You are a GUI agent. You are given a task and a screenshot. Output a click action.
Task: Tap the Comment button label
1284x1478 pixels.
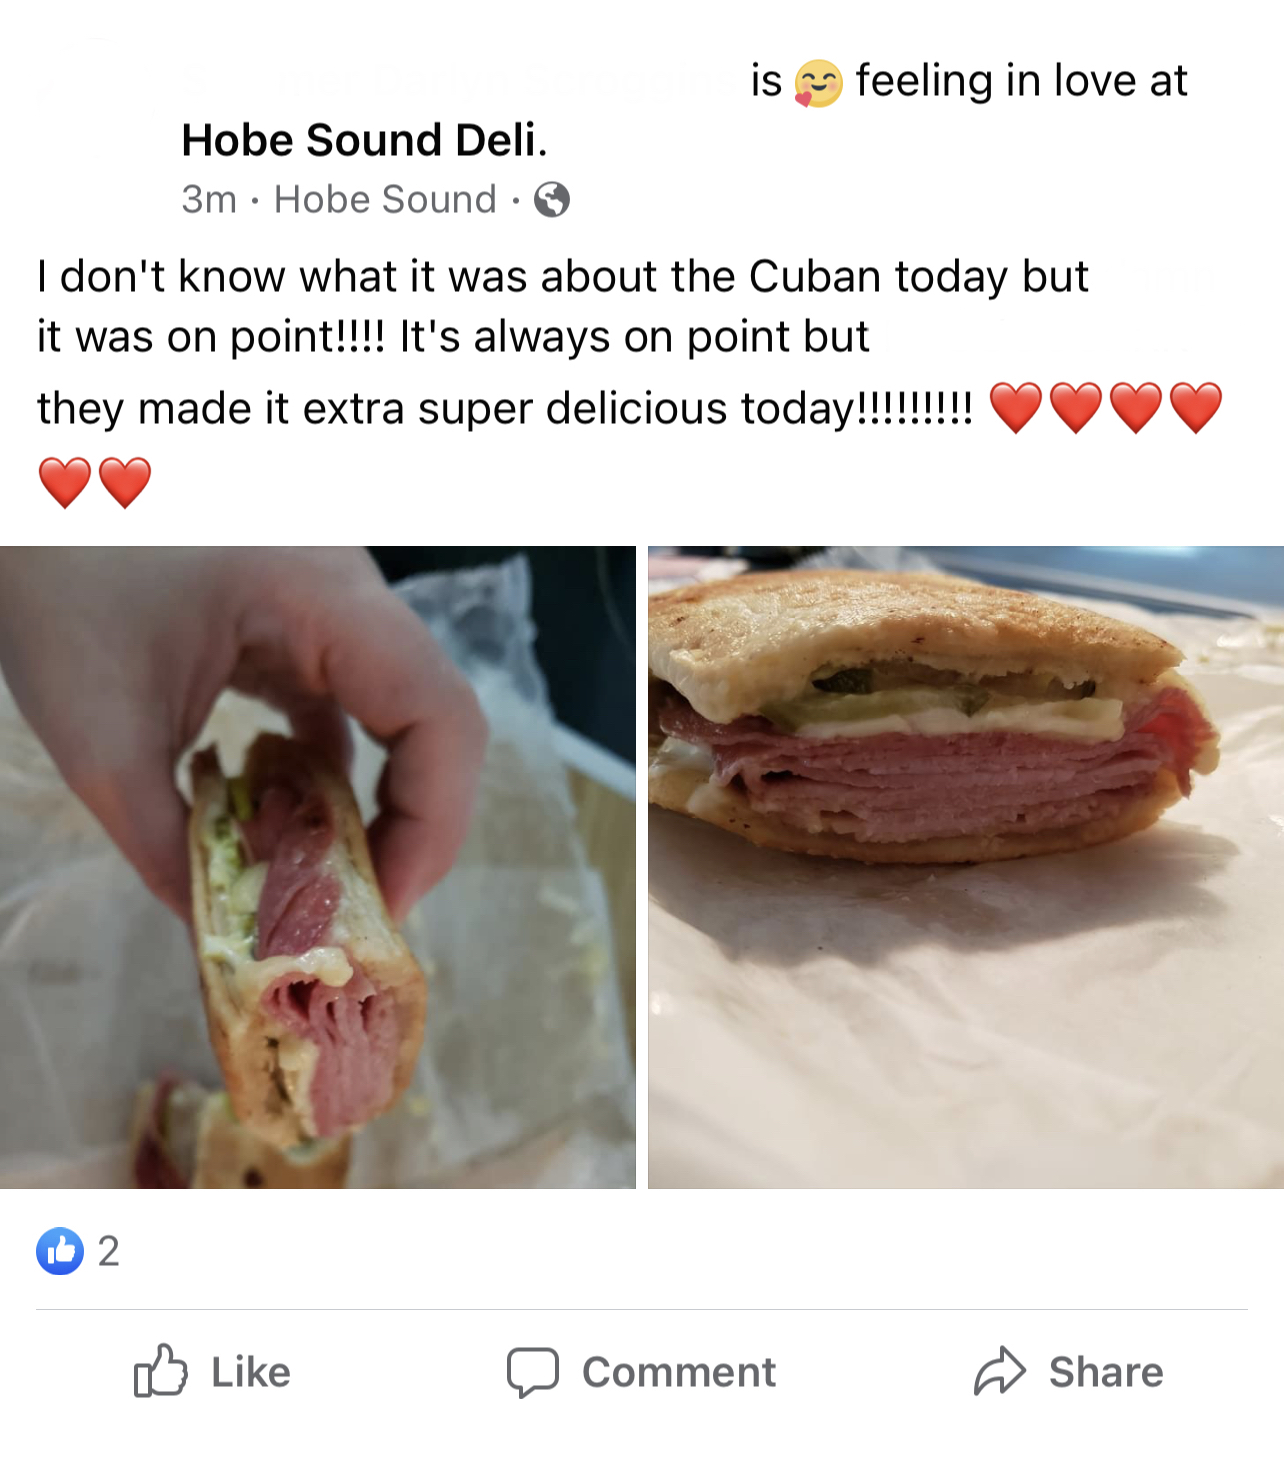(679, 1372)
